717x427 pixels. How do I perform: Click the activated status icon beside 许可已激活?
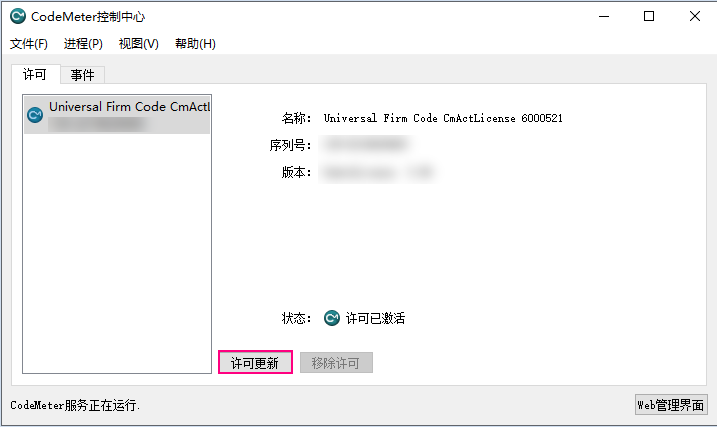point(332,318)
